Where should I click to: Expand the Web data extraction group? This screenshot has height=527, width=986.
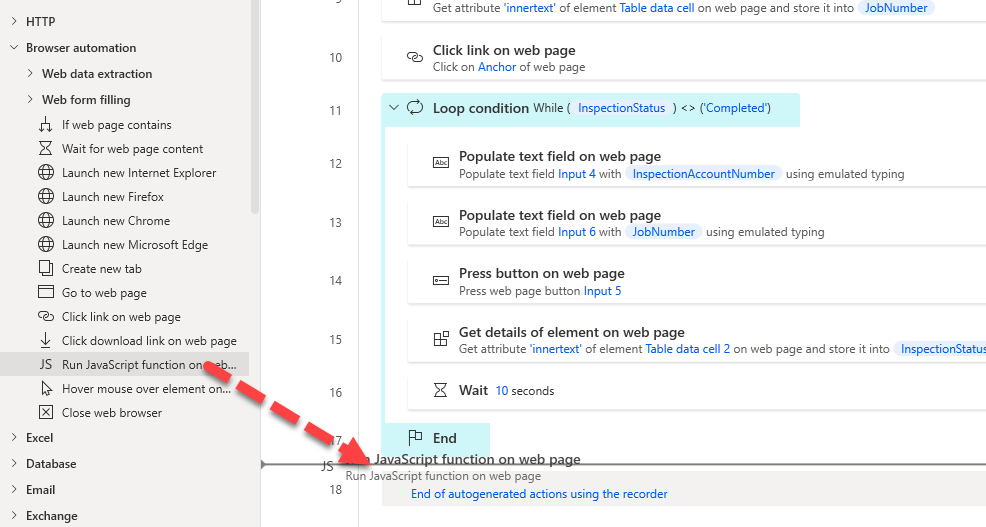pyautogui.click(x=30, y=74)
